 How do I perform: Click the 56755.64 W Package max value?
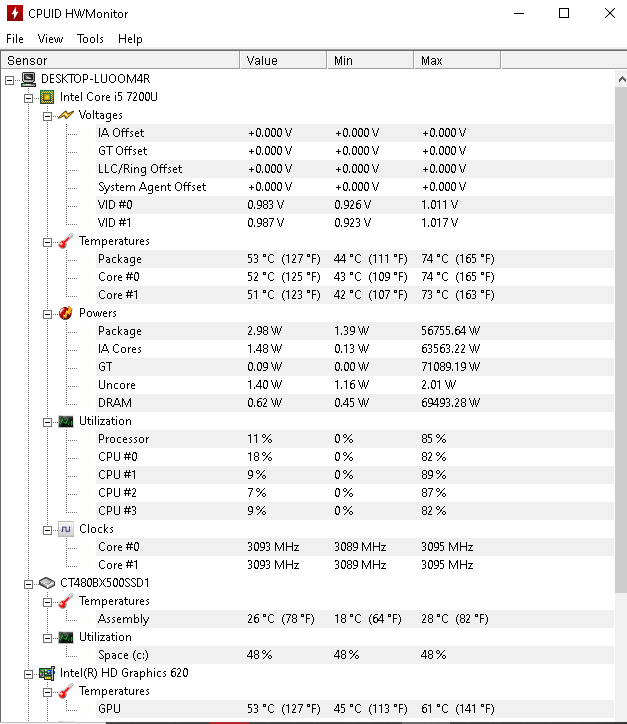[450, 331]
